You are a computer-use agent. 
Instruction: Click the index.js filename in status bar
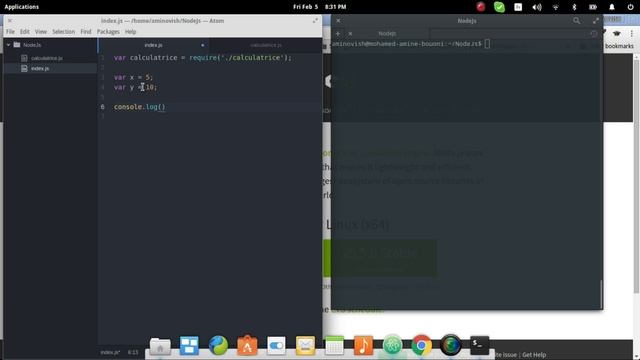pyautogui.click(x=110, y=352)
